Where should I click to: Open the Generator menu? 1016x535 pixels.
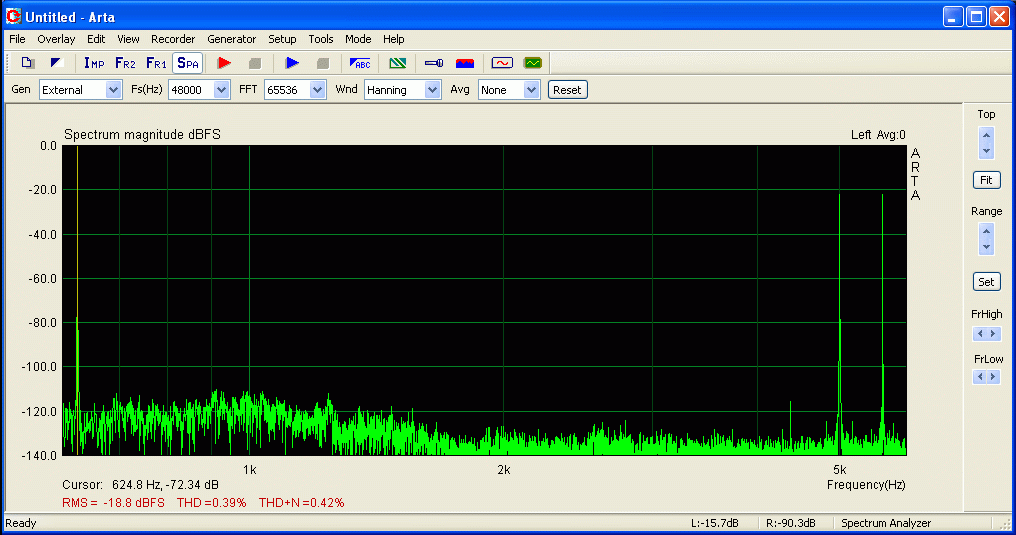[x=231, y=40]
